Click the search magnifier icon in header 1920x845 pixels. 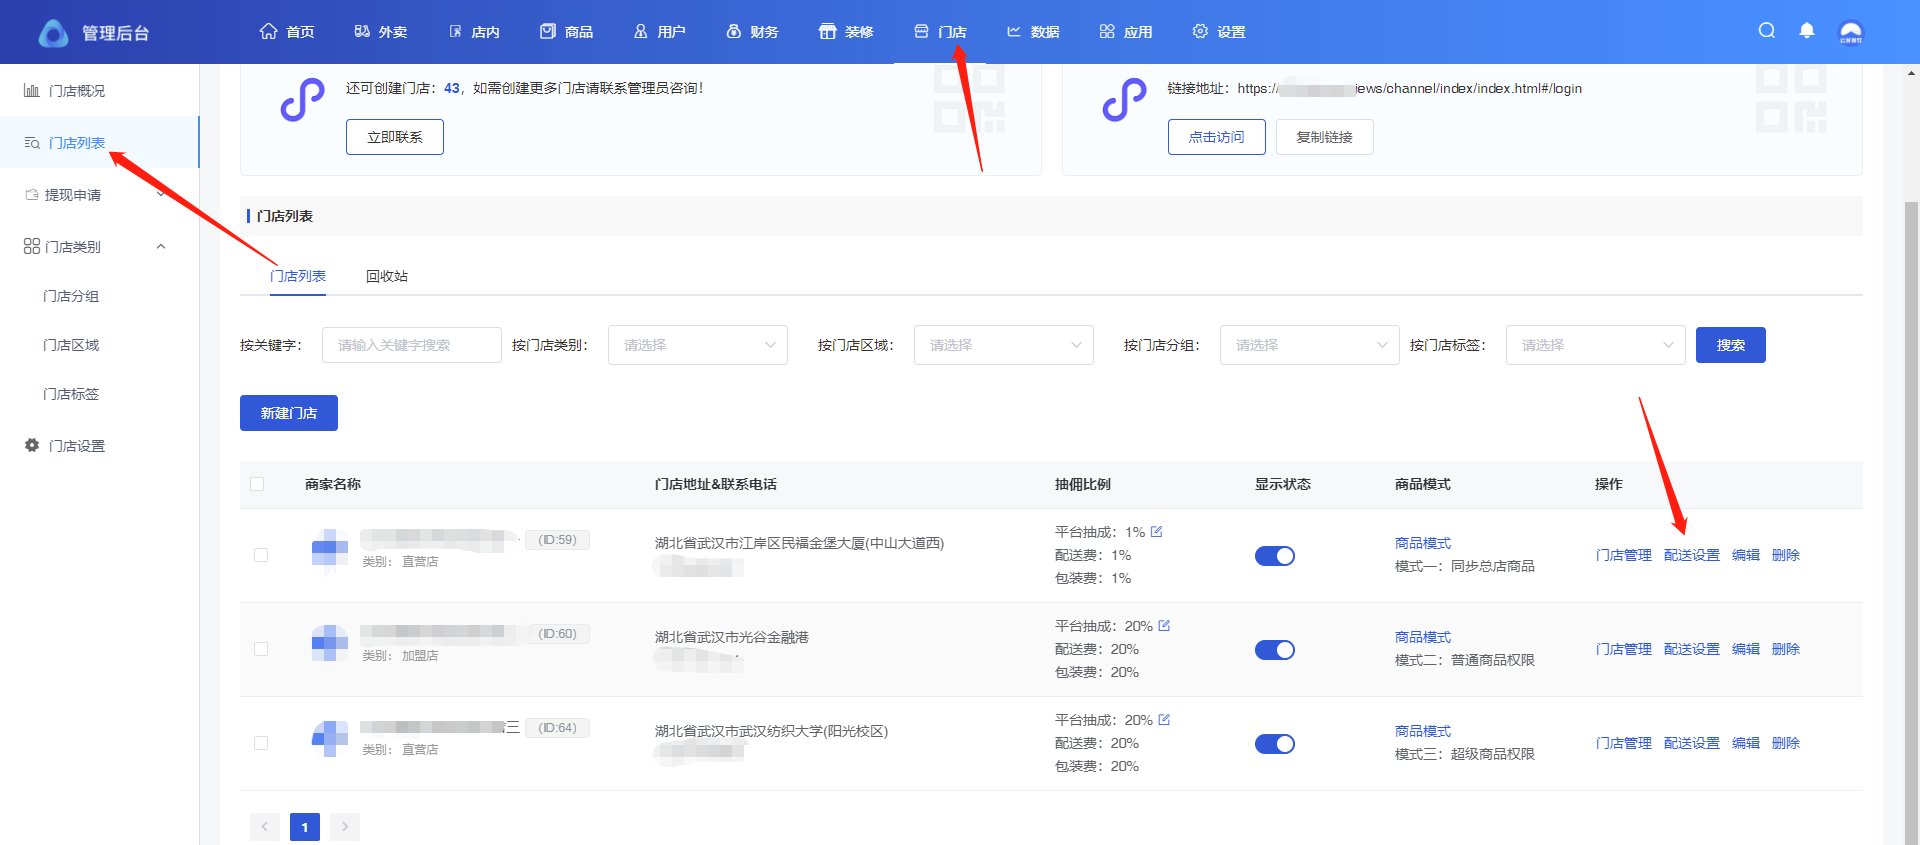[1767, 31]
